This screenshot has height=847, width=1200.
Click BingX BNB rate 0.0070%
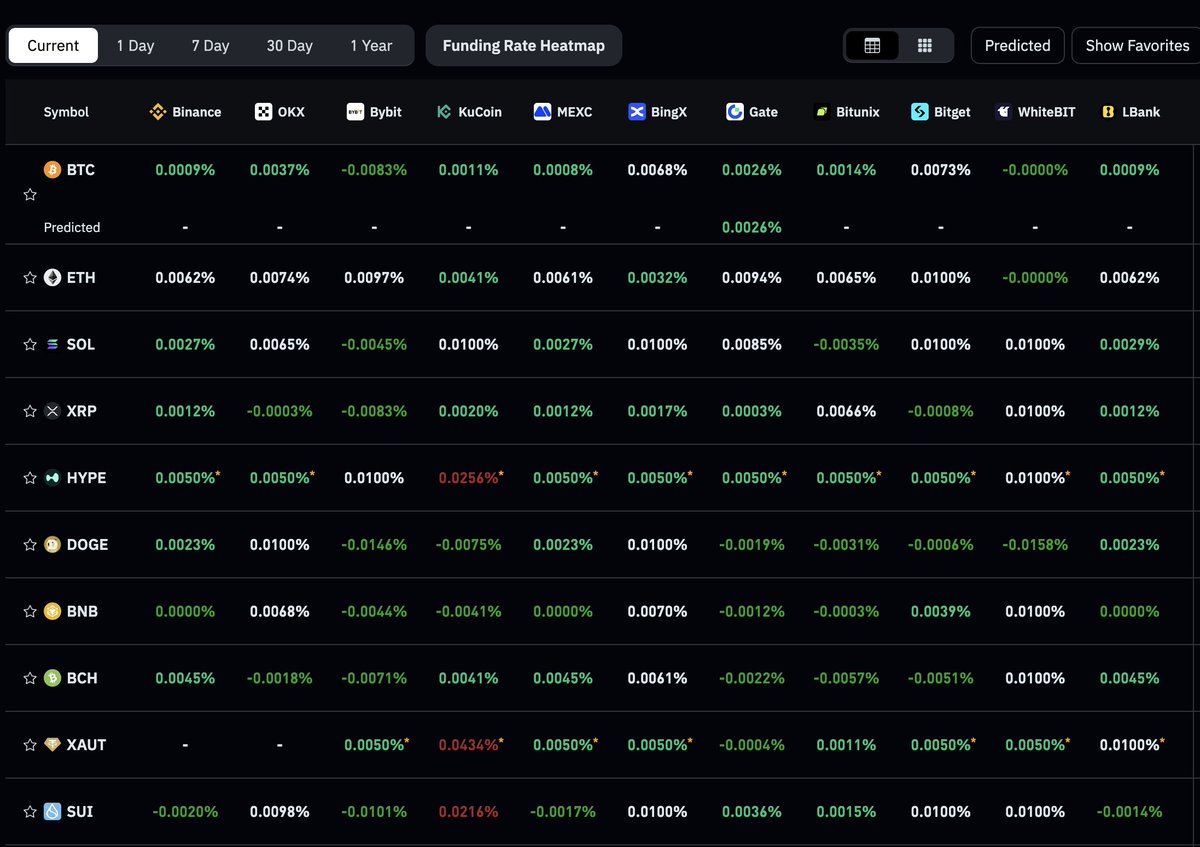[657, 611]
